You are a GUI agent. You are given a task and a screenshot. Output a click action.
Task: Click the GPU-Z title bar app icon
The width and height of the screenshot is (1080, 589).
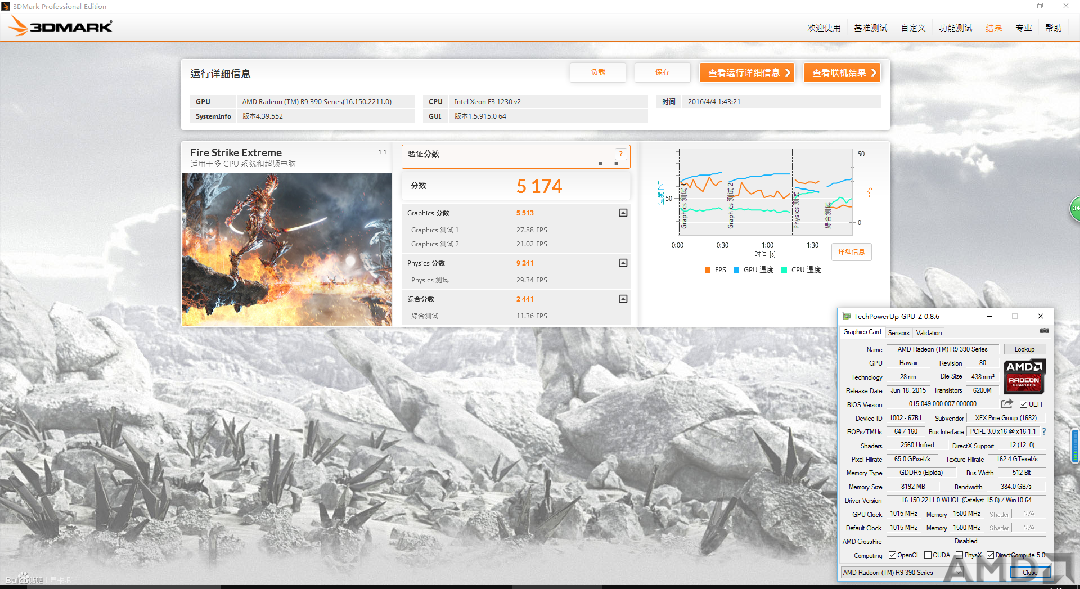click(x=847, y=316)
